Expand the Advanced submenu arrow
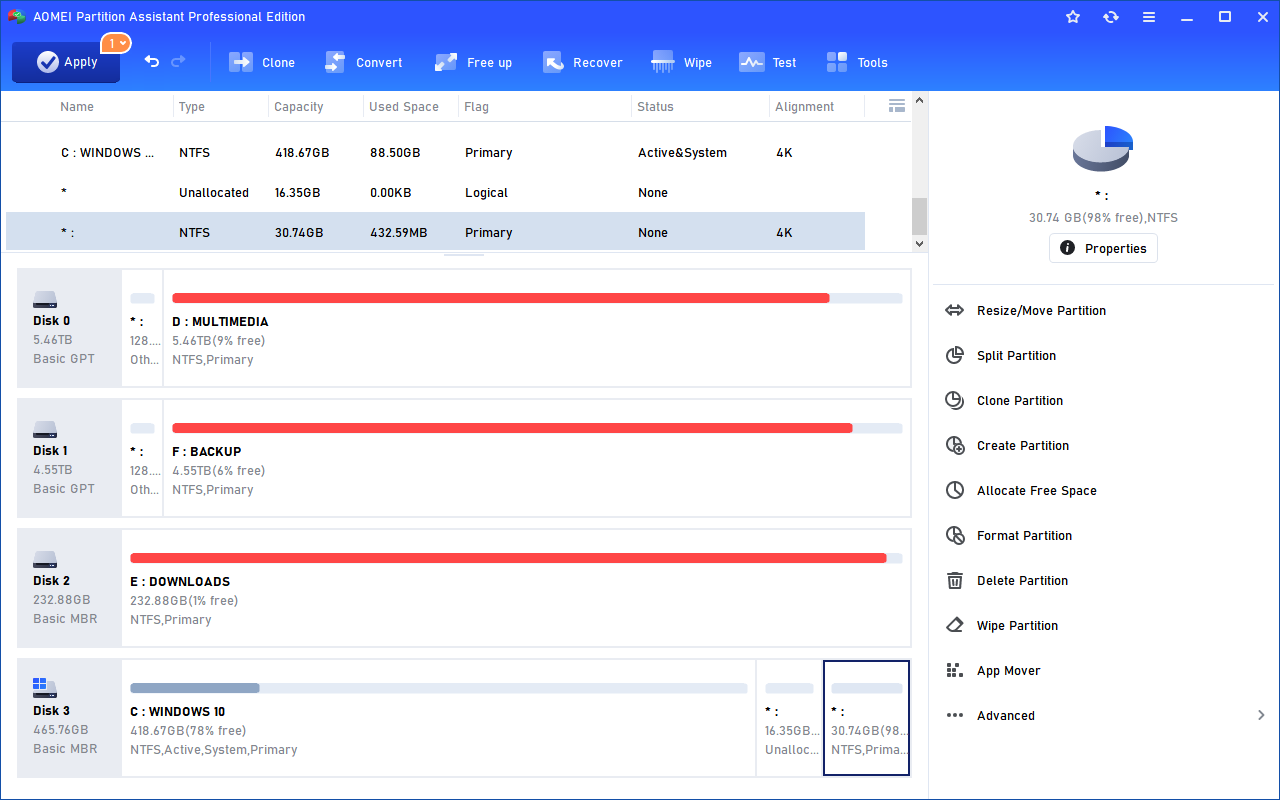Image resolution: width=1280 pixels, height=800 pixels. [1261, 716]
